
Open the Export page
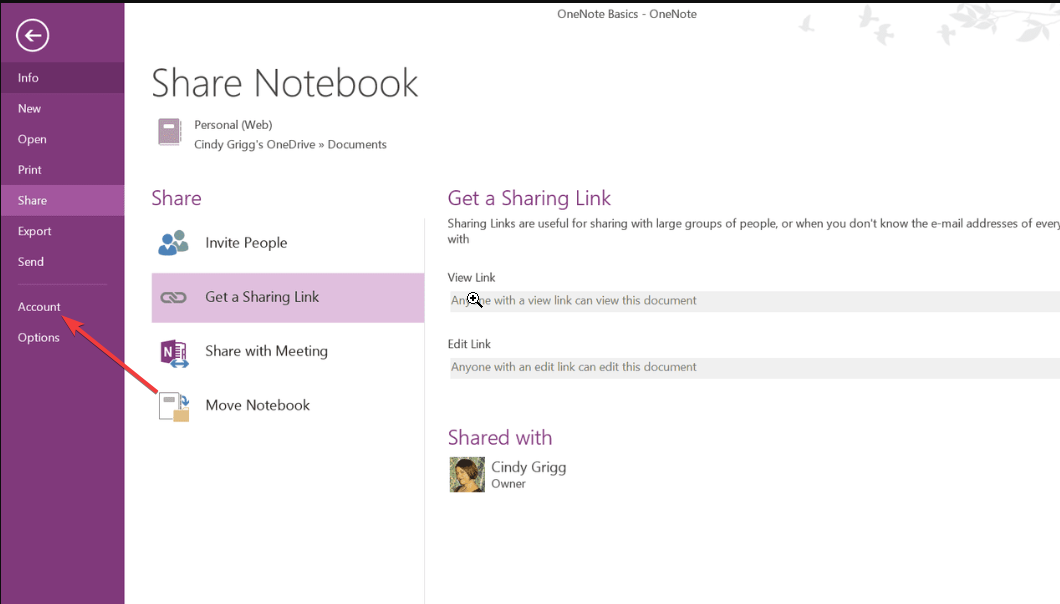pos(62,231)
